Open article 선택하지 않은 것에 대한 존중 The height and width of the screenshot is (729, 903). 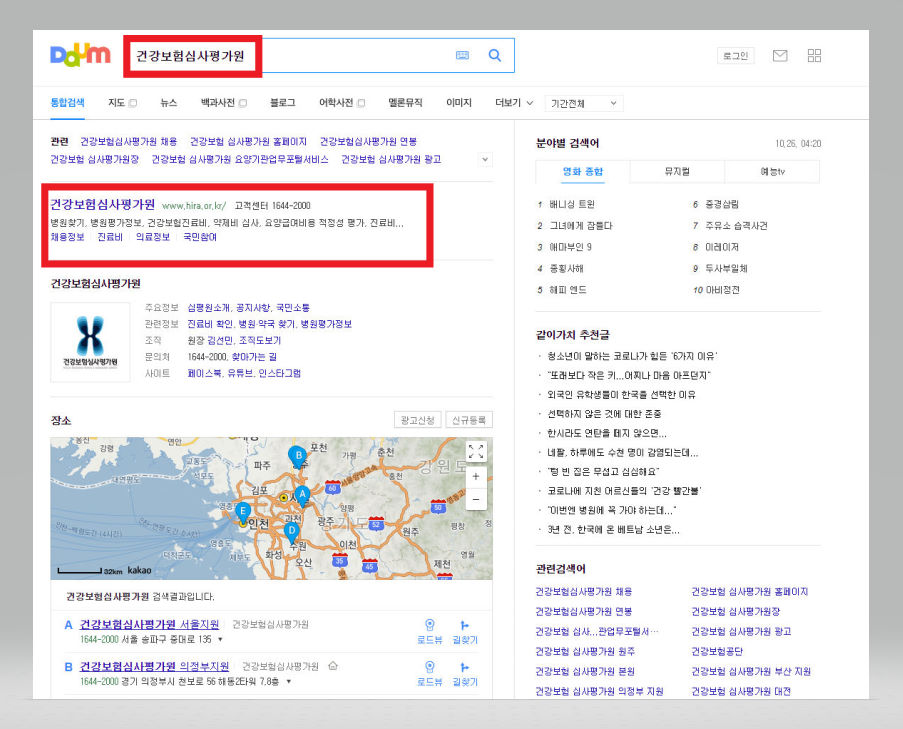(604, 414)
